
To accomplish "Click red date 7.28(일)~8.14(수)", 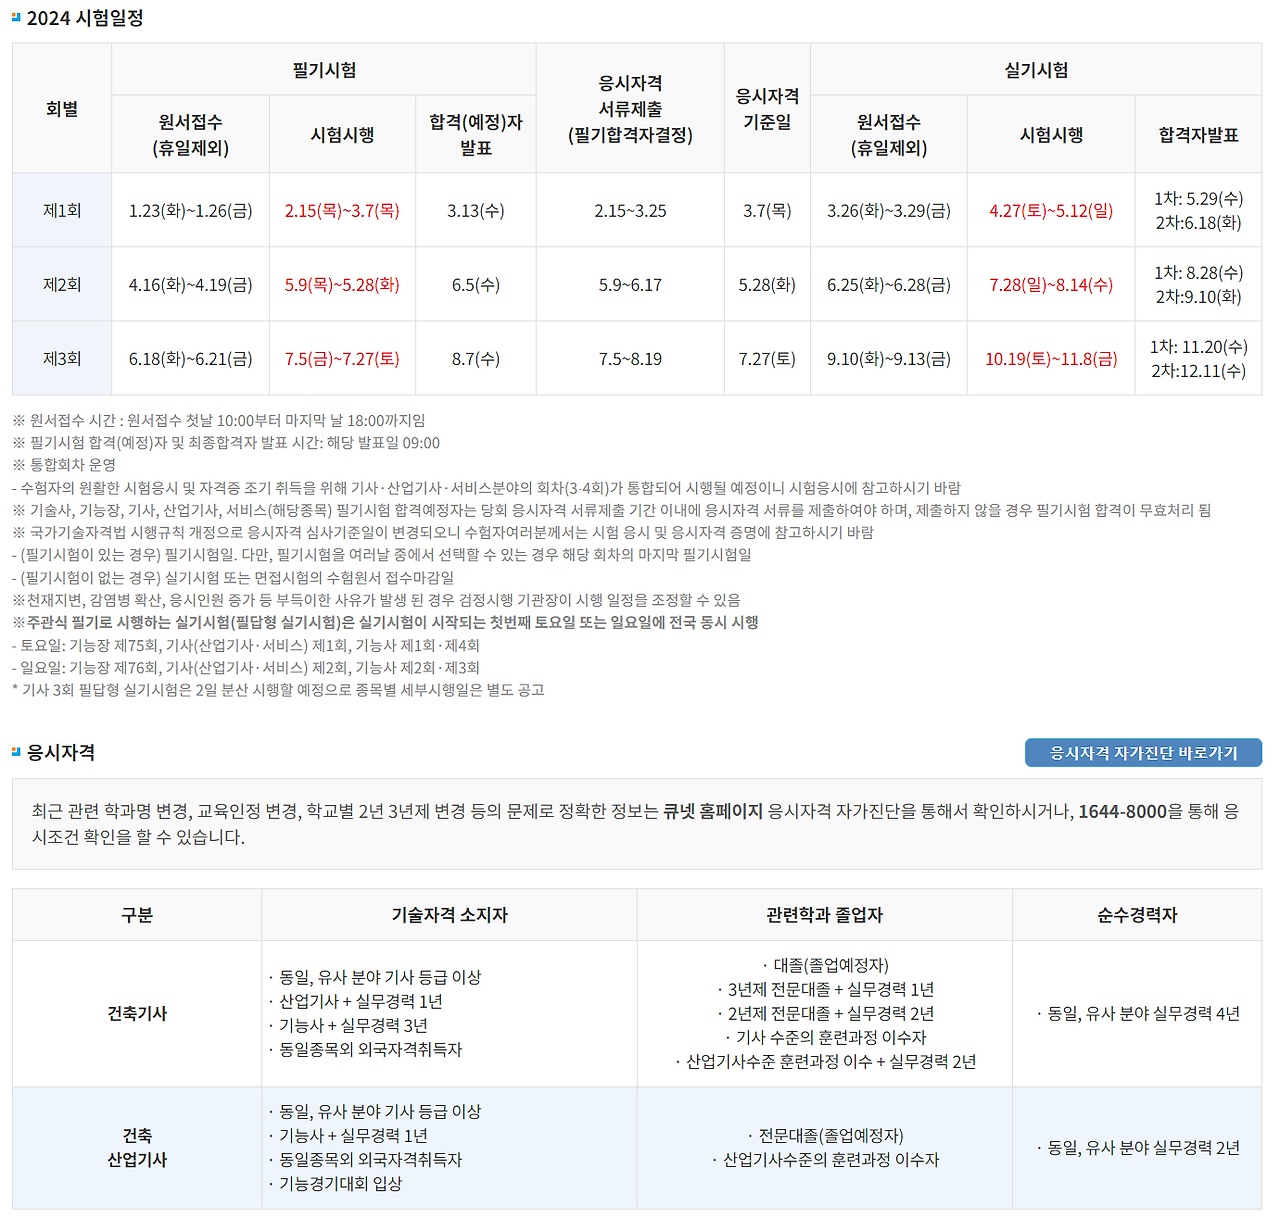I will pos(1051,284).
